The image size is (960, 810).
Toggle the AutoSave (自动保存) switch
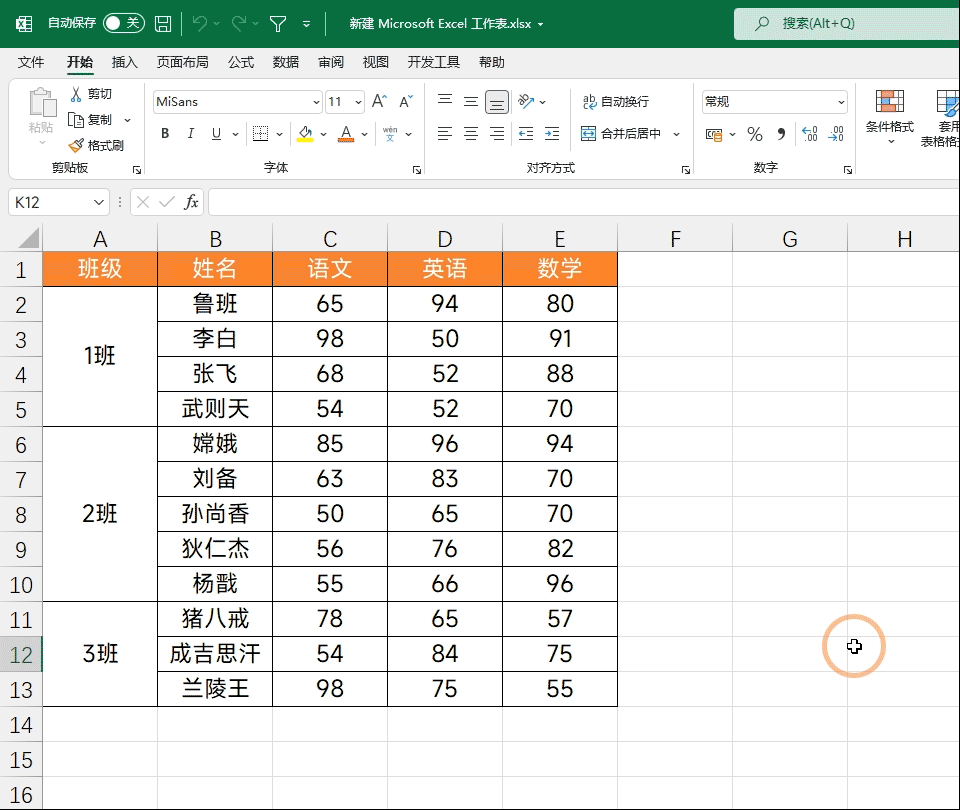click(x=123, y=23)
